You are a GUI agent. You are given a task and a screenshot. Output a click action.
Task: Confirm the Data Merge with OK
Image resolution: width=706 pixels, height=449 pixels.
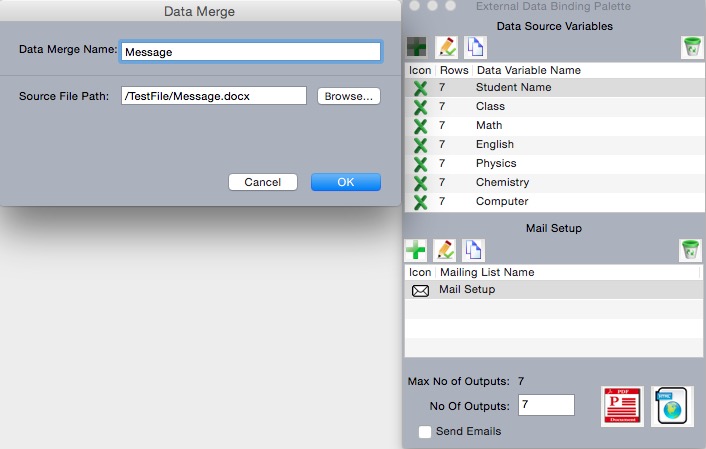tap(346, 182)
